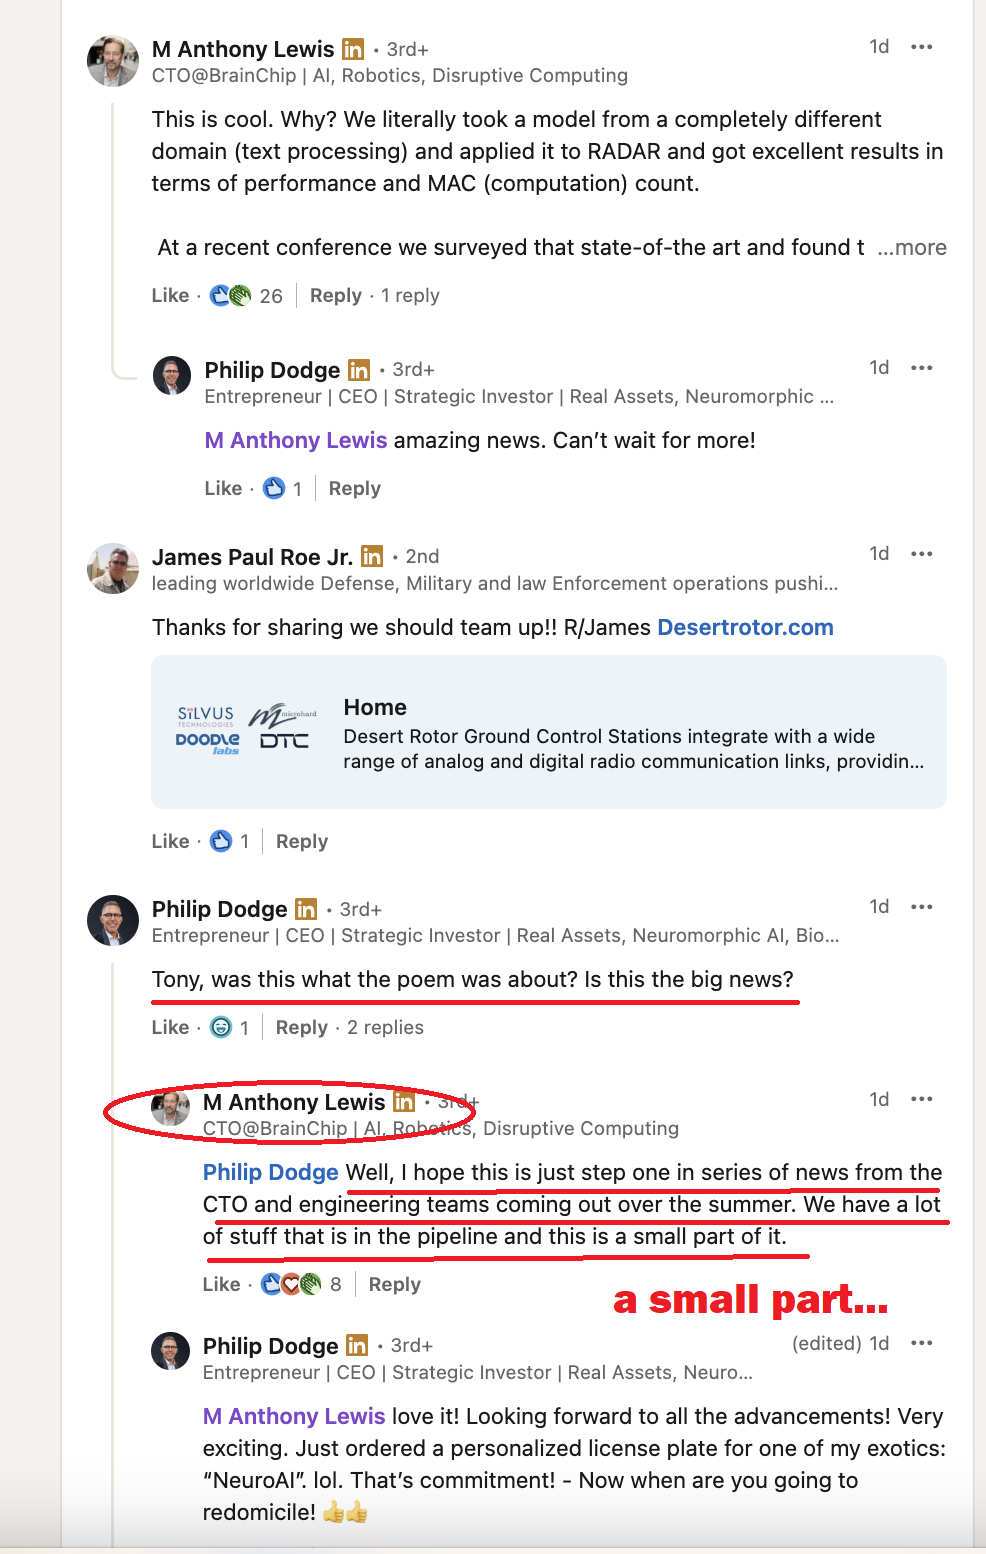
Task: Click the funny reaction icon under poem comment
Action: tap(222, 1028)
